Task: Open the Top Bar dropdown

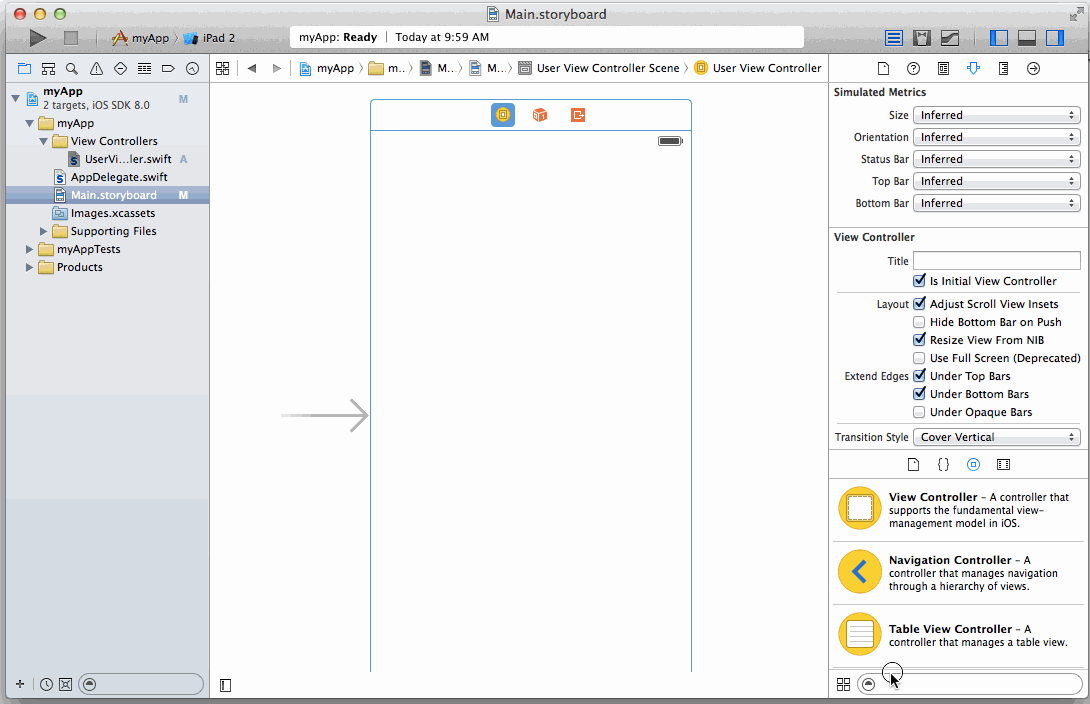Action: tap(997, 181)
